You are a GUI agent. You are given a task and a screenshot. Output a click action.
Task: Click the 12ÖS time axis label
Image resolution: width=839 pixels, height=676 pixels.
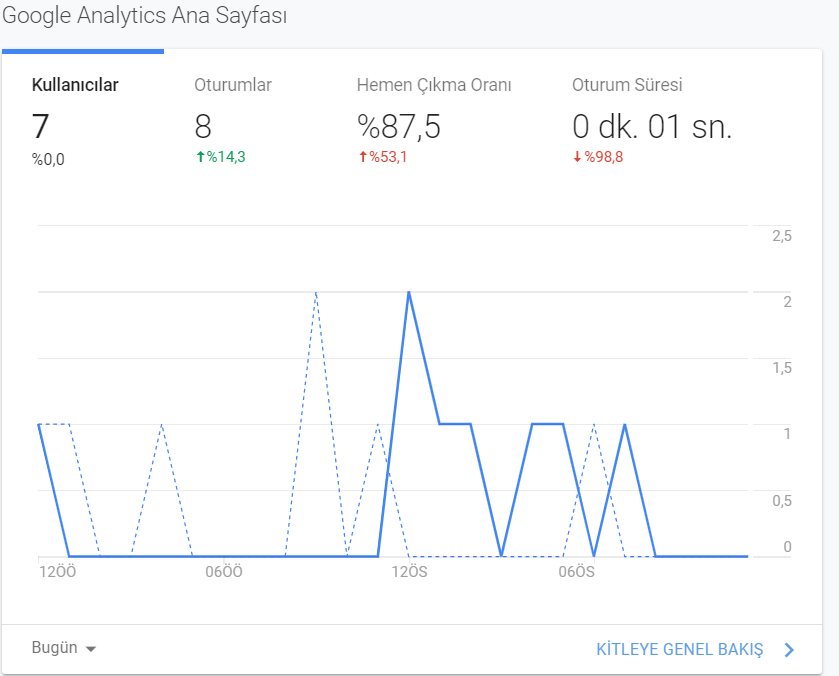coord(409,572)
